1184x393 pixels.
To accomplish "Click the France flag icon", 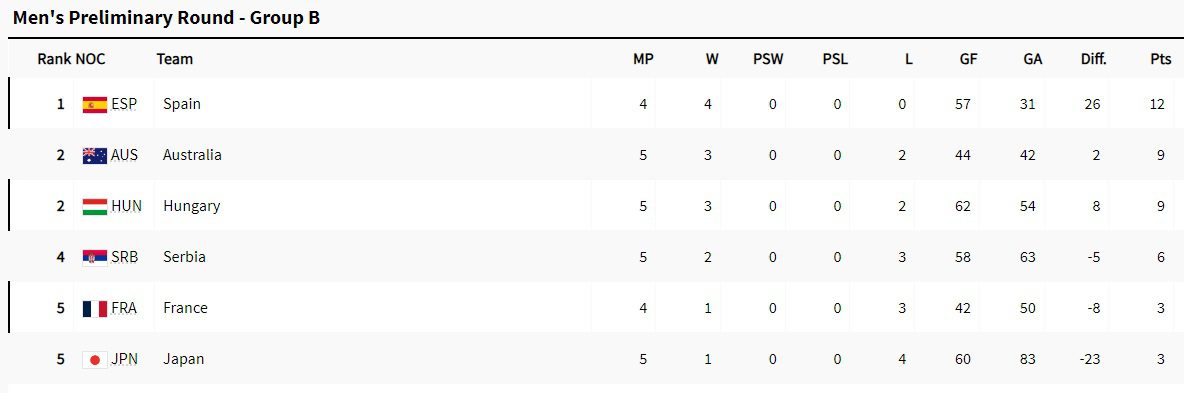I will [94, 308].
